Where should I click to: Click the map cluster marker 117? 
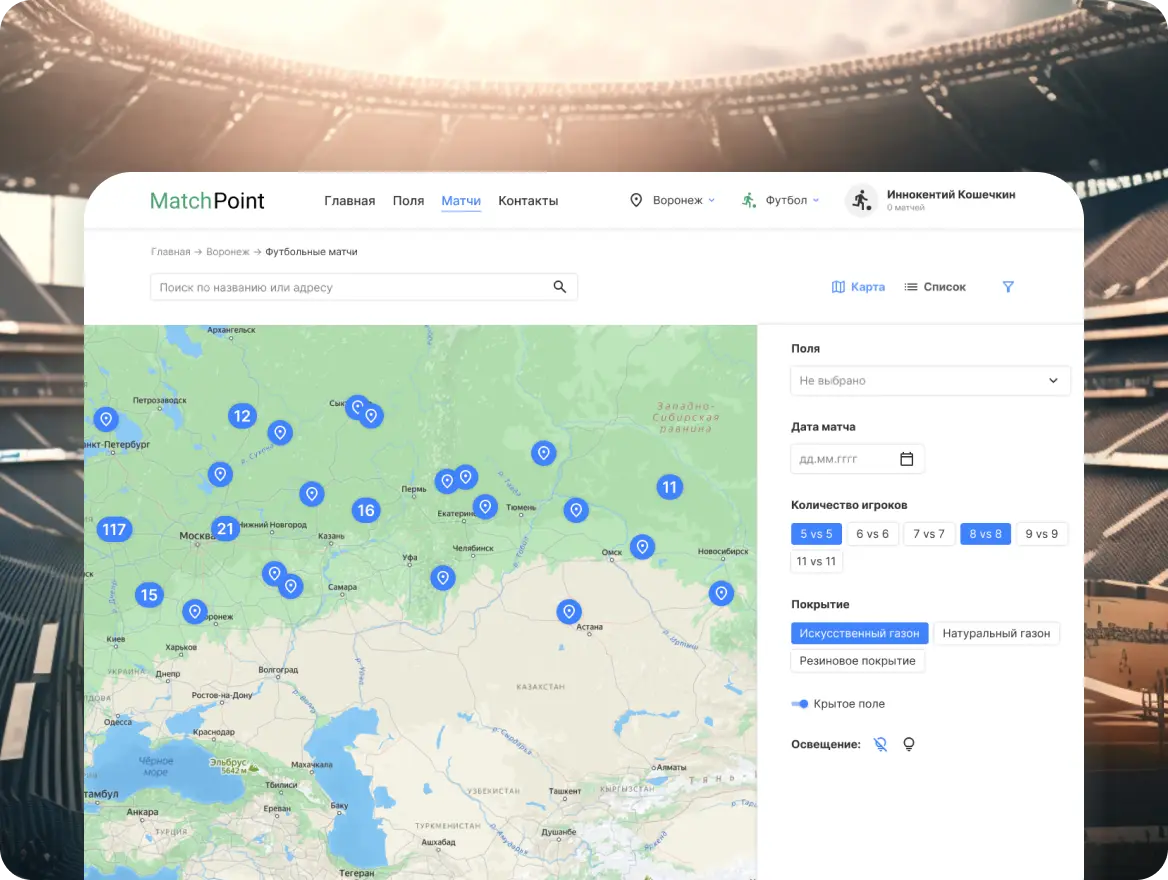point(114,530)
